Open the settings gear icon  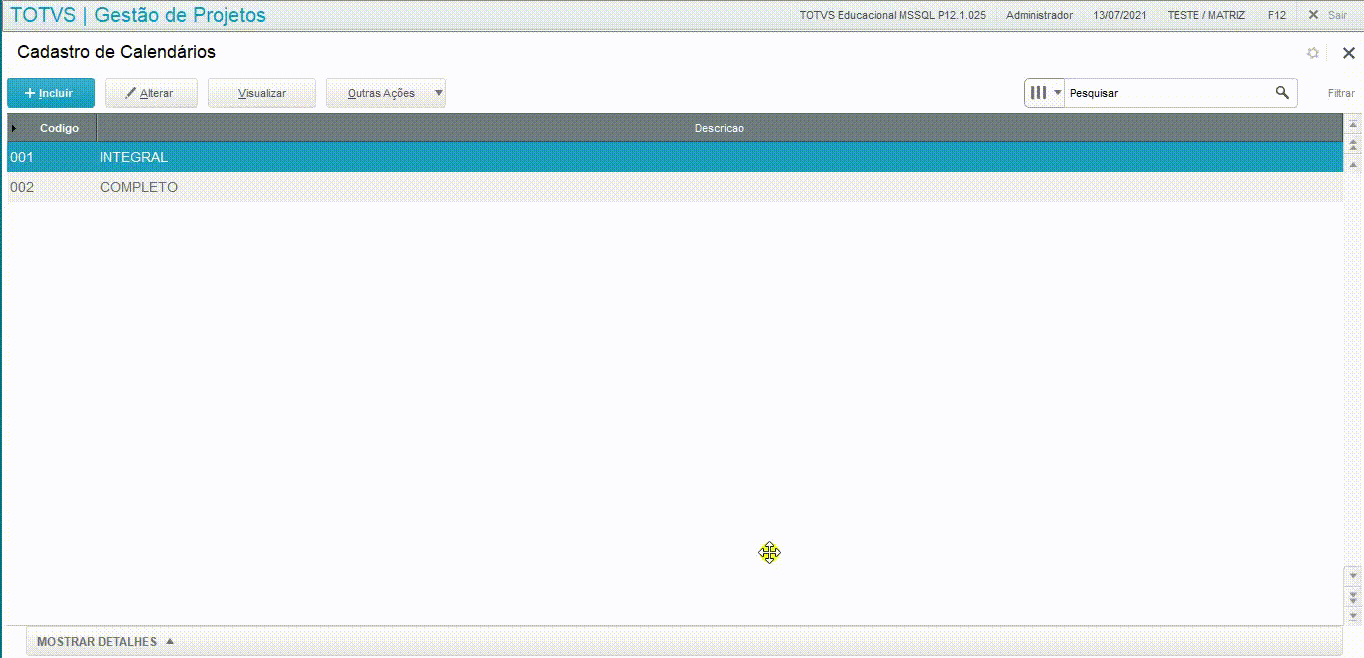(x=1313, y=53)
